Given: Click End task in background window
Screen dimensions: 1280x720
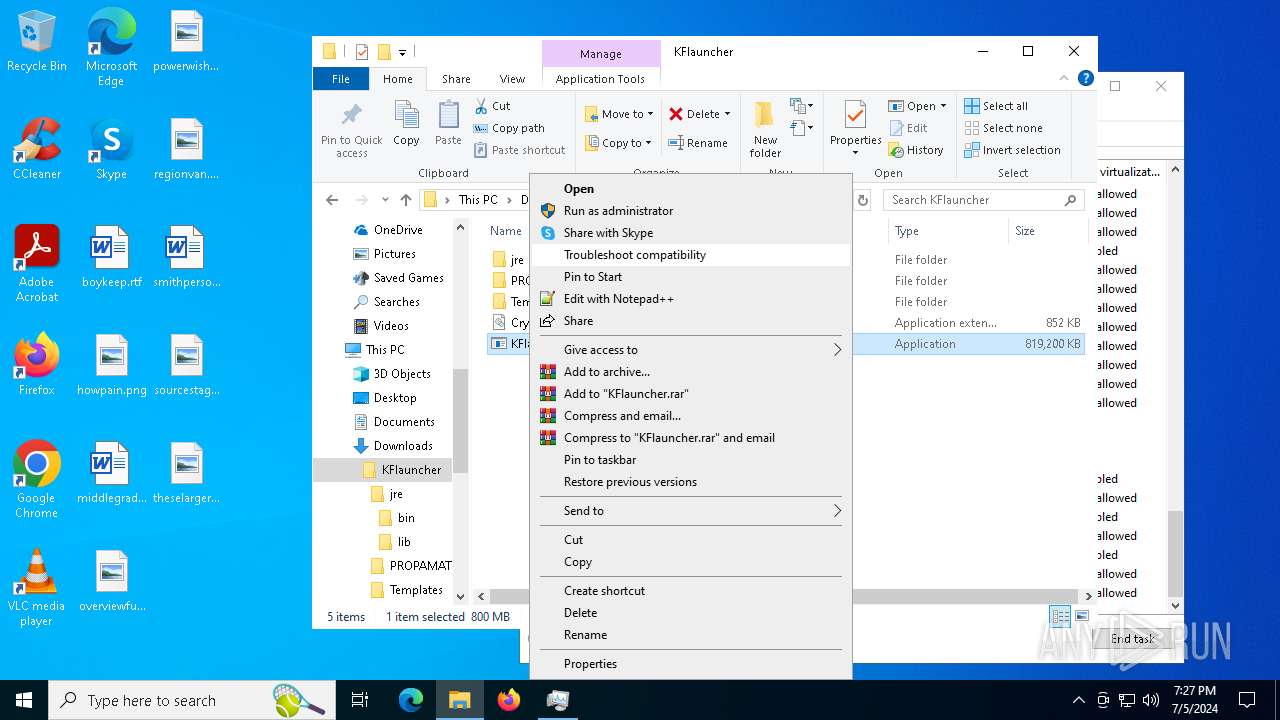Looking at the screenshot, I should tap(1132, 639).
